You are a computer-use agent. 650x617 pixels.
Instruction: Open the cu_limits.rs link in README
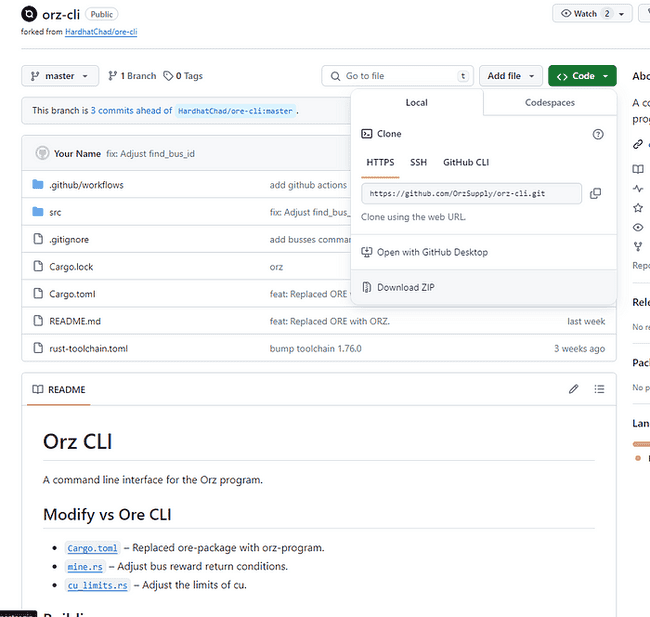pos(97,585)
